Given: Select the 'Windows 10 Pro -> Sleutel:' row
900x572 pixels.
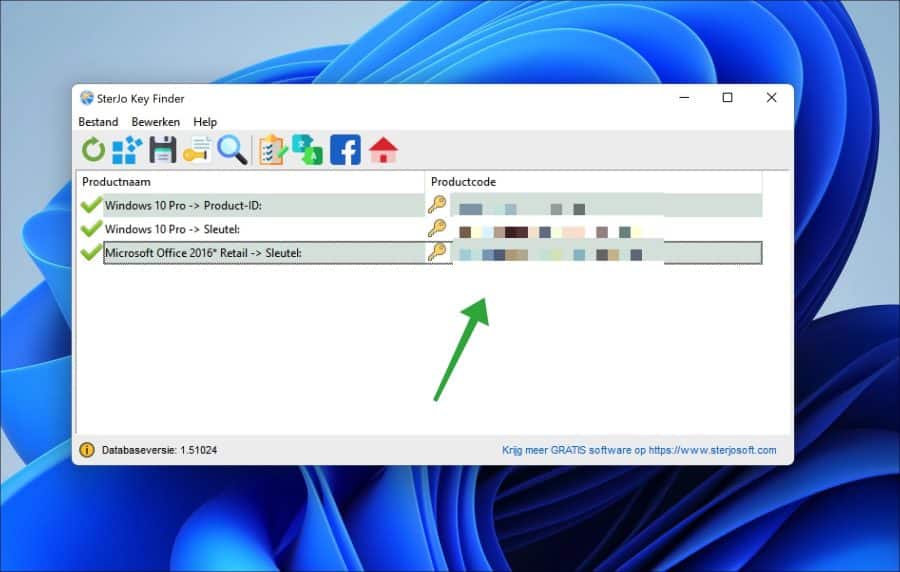Looking at the screenshot, I should [420, 229].
